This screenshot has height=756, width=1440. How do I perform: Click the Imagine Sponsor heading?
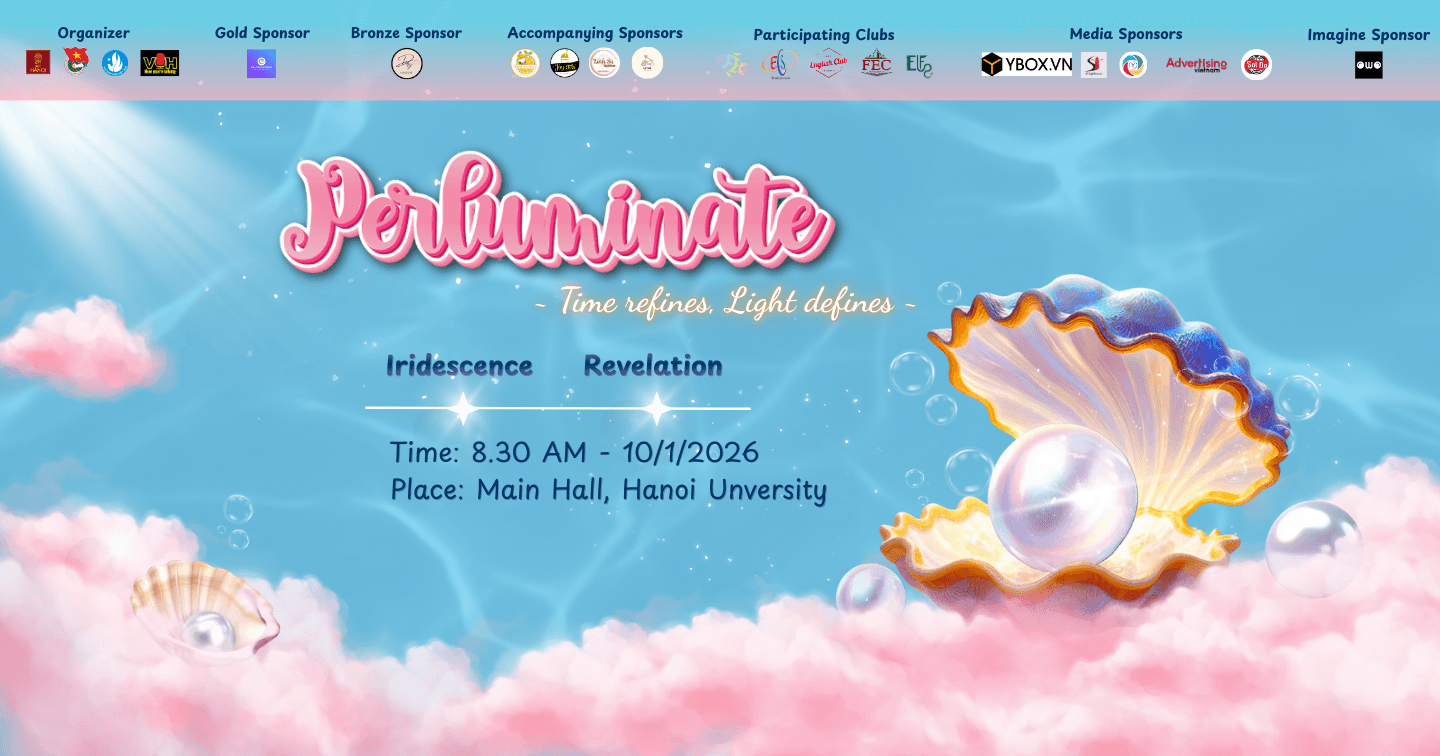pyautogui.click(x=1368, y=35)
